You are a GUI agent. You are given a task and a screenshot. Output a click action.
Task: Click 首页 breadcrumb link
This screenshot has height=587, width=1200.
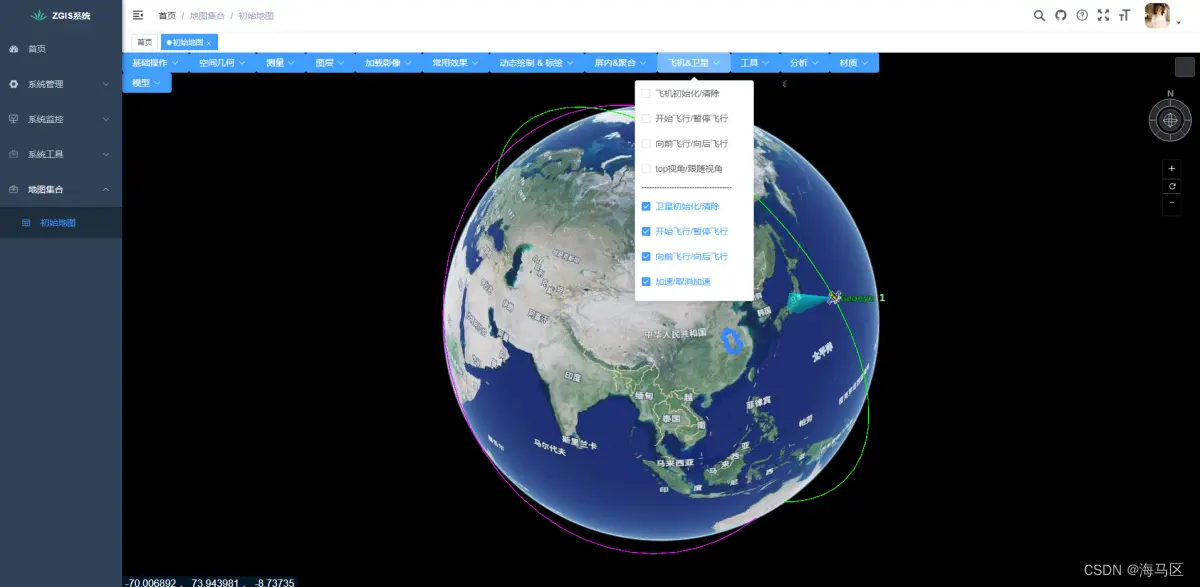(167, 16)
